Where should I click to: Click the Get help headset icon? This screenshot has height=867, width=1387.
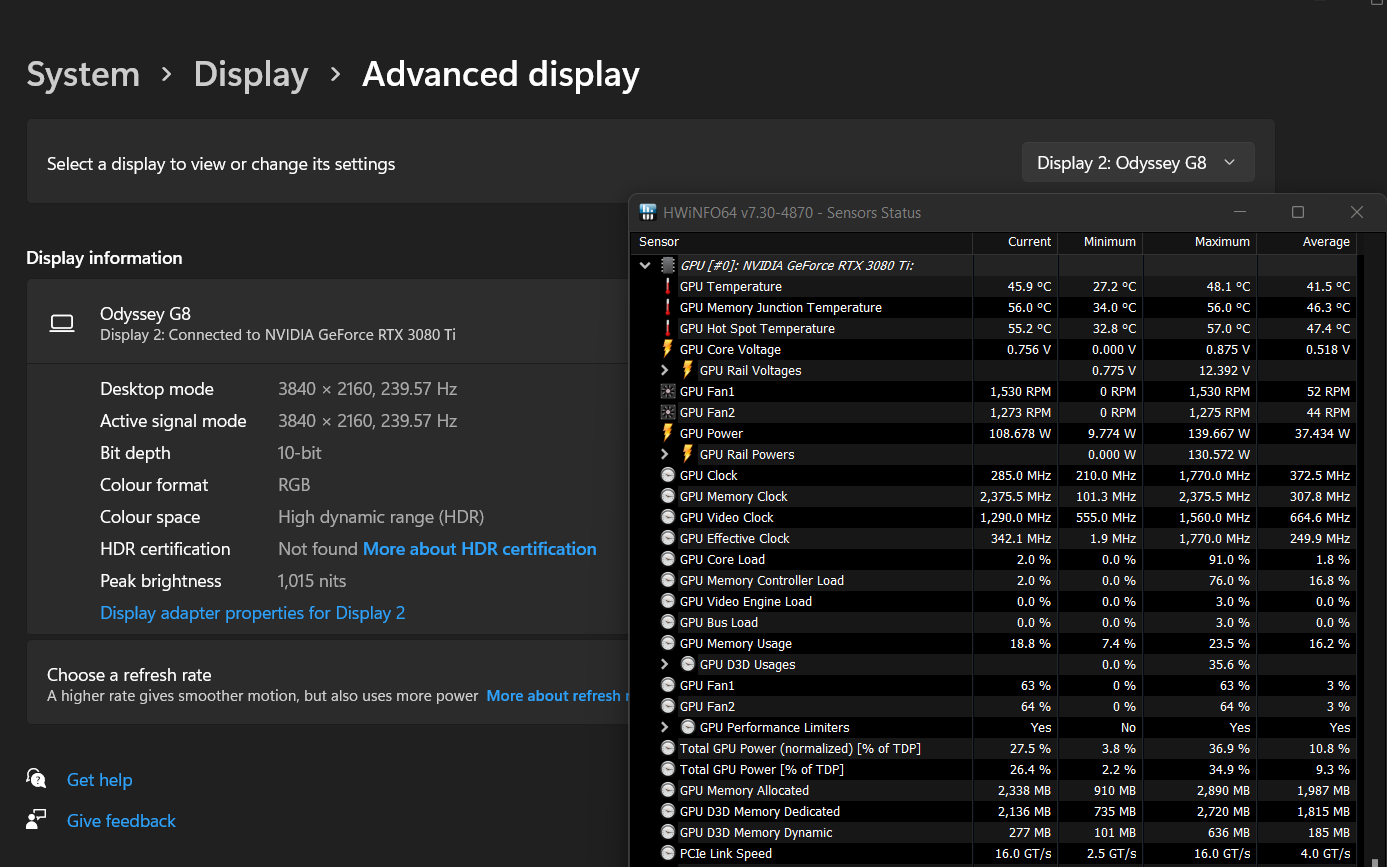36,779
